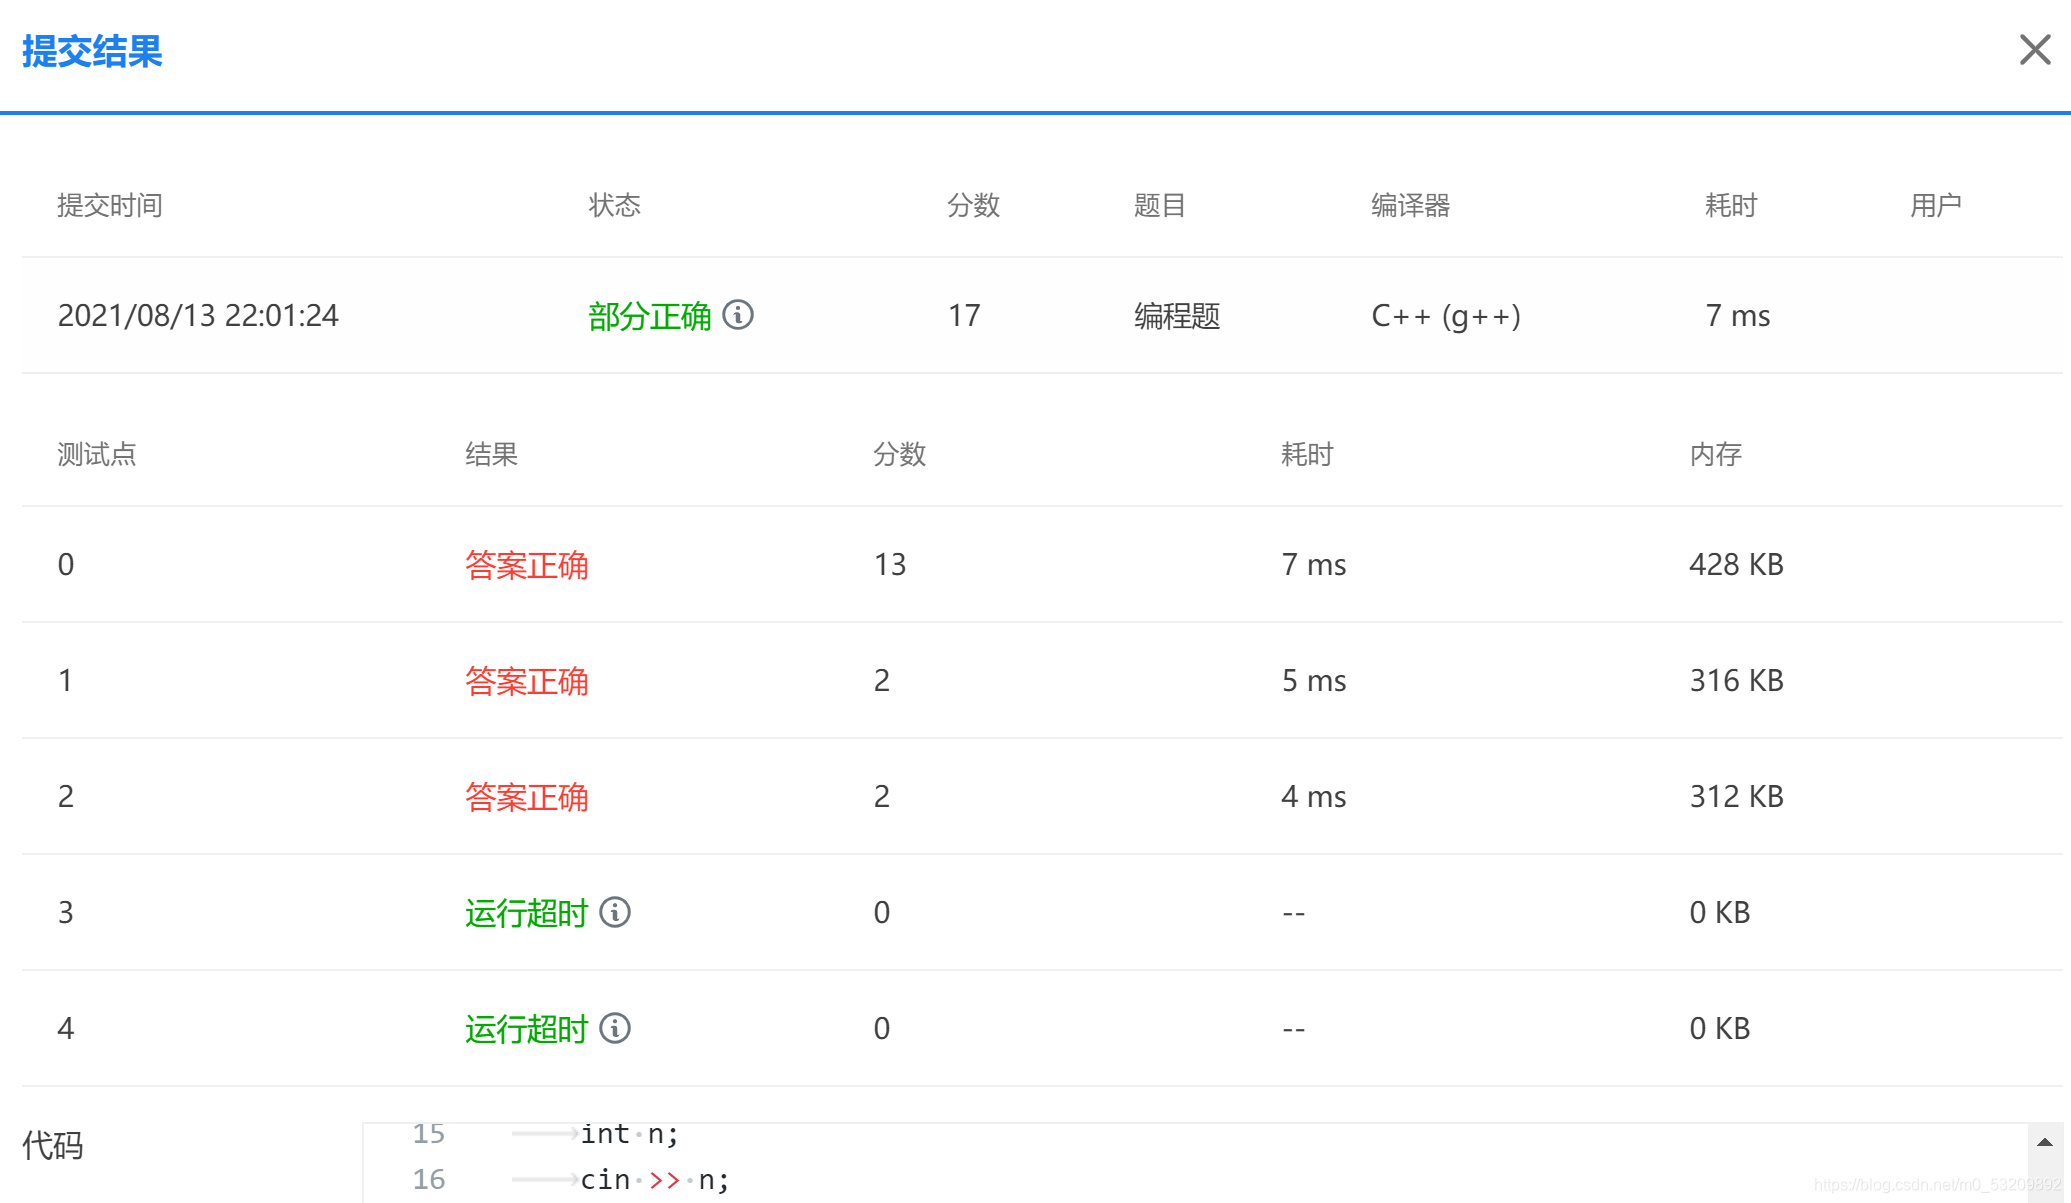Click info icon beside test point 3 运行超时
Viewport: 2071px width, 1203px height.
(x=615, y=912)
